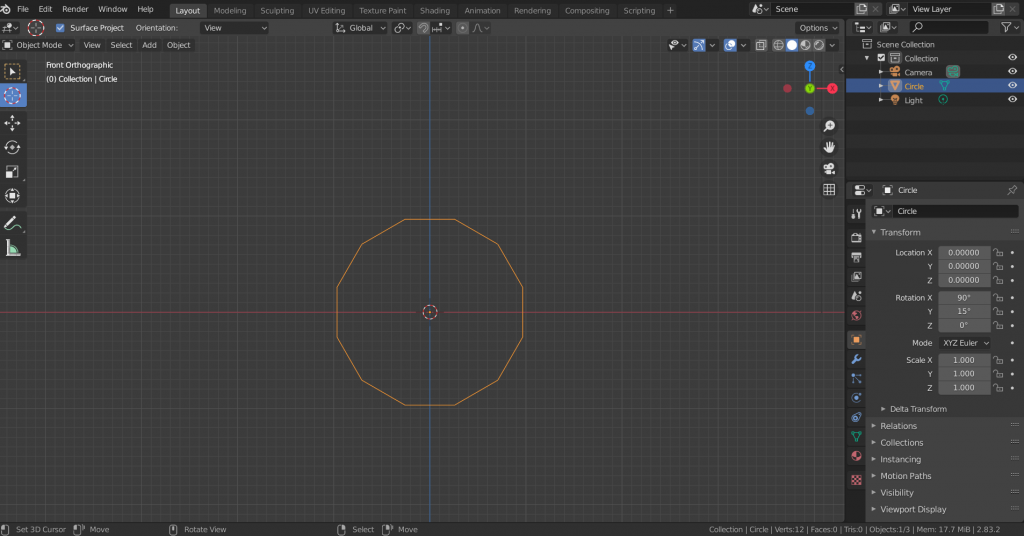1024x536 pixels.
Task: Open the Particles properties tab
Action: (x=856, y=378)
